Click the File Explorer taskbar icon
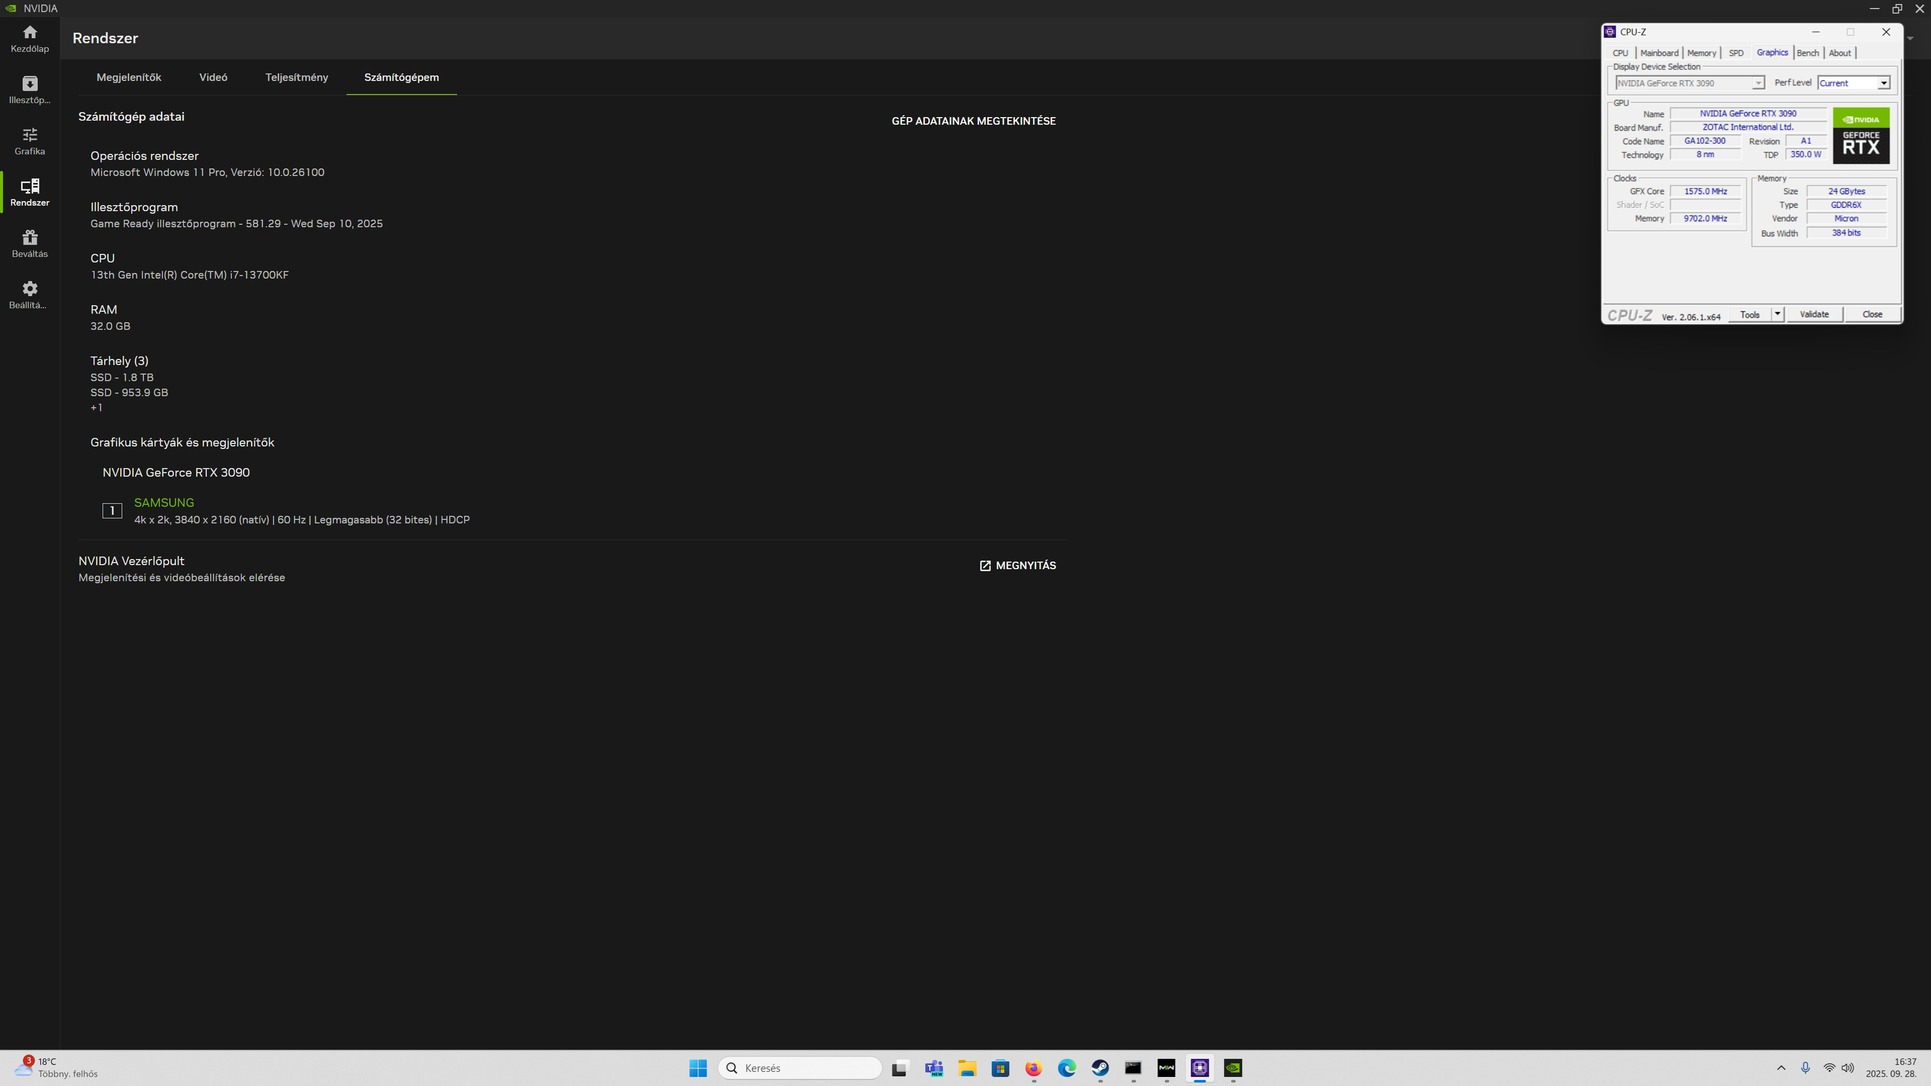 pos(967,1068)
